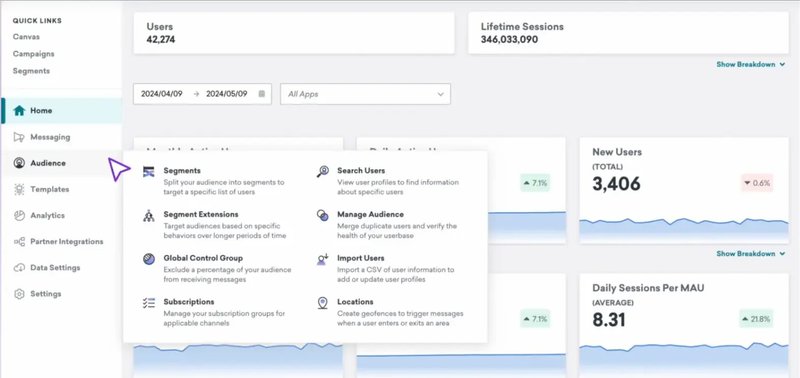Viewport: 800px width, 378px height.
Task: Click the Partner Integrations icon
Action: (x=19, y=242)
